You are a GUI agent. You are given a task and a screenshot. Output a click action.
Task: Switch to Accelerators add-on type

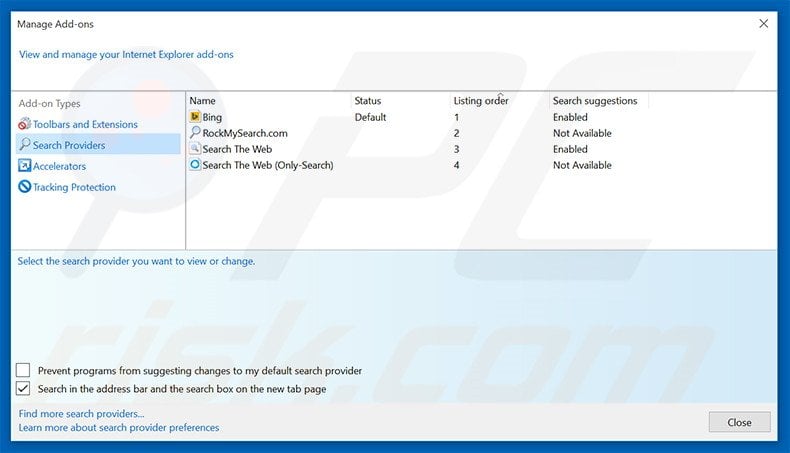[x=59, y=166]
